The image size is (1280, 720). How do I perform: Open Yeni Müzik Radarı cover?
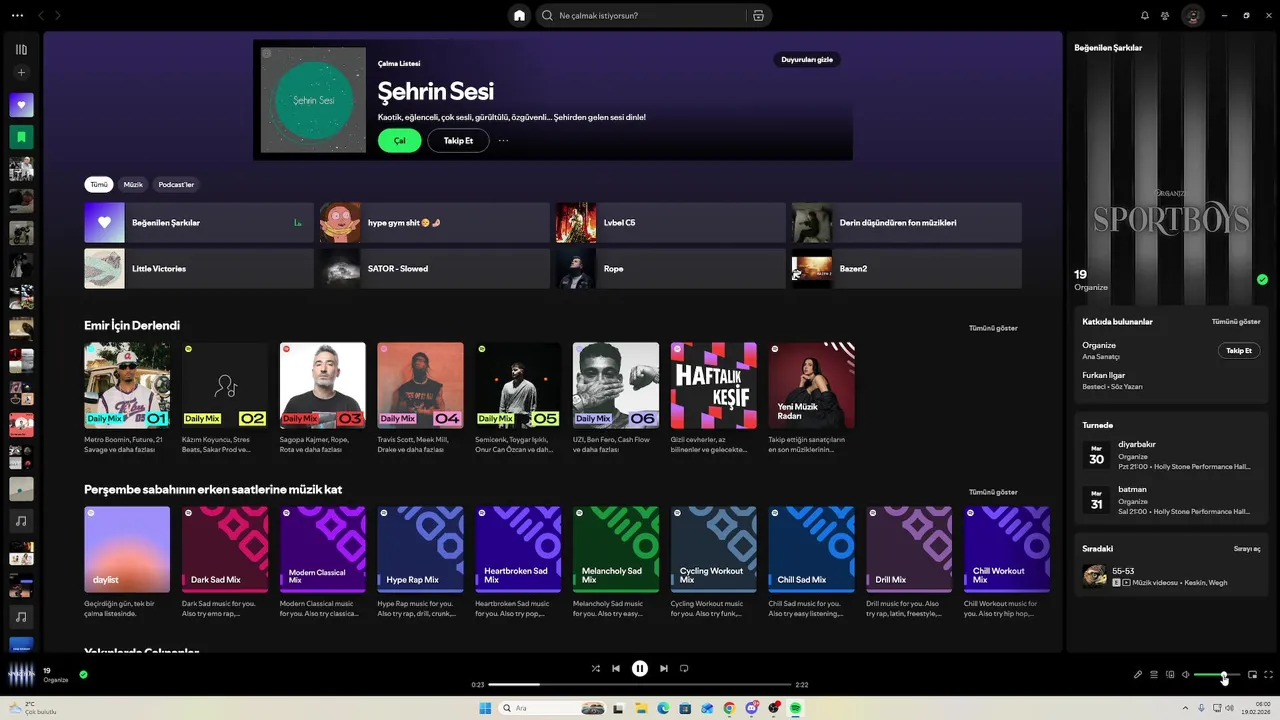coord(812,385)
